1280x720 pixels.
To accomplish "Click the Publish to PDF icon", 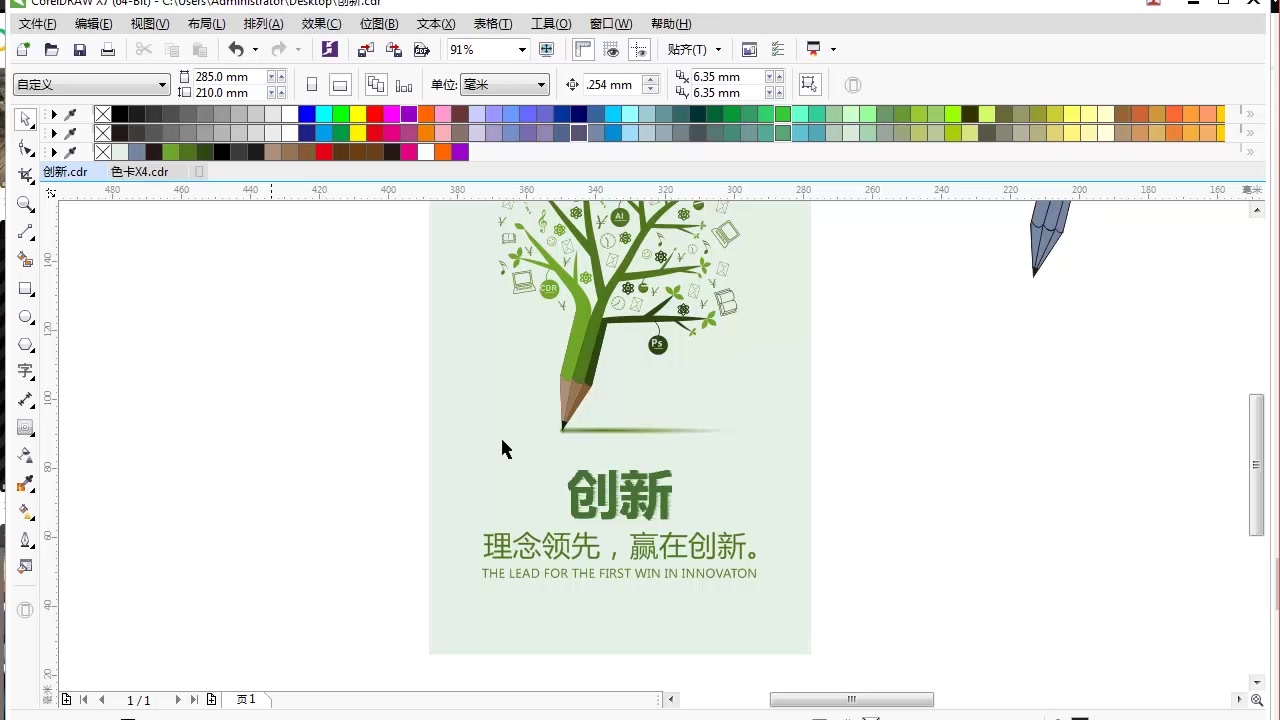I will click(x=422, y=49).
